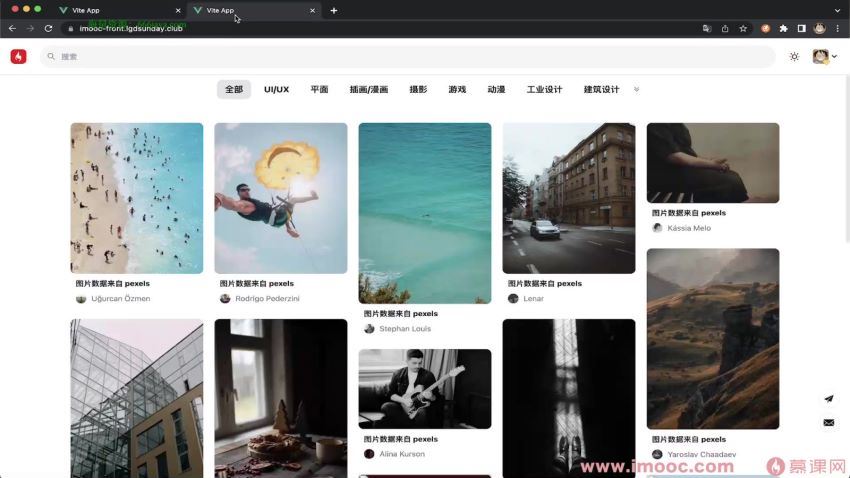Image resolution: width=850 pixels, height=478 pixels.
Task: Click the paper plane feedback icon
Action: pyautogui.click(x=829, y=399)
